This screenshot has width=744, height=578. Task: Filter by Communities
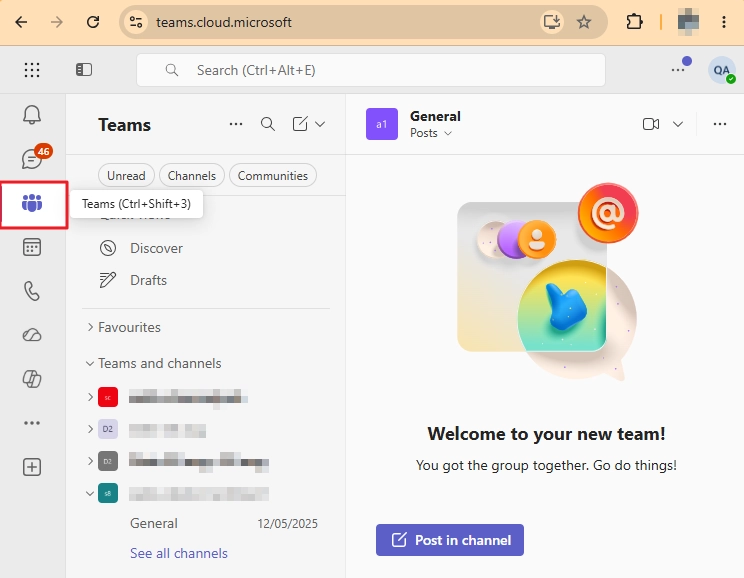[273, 176]
